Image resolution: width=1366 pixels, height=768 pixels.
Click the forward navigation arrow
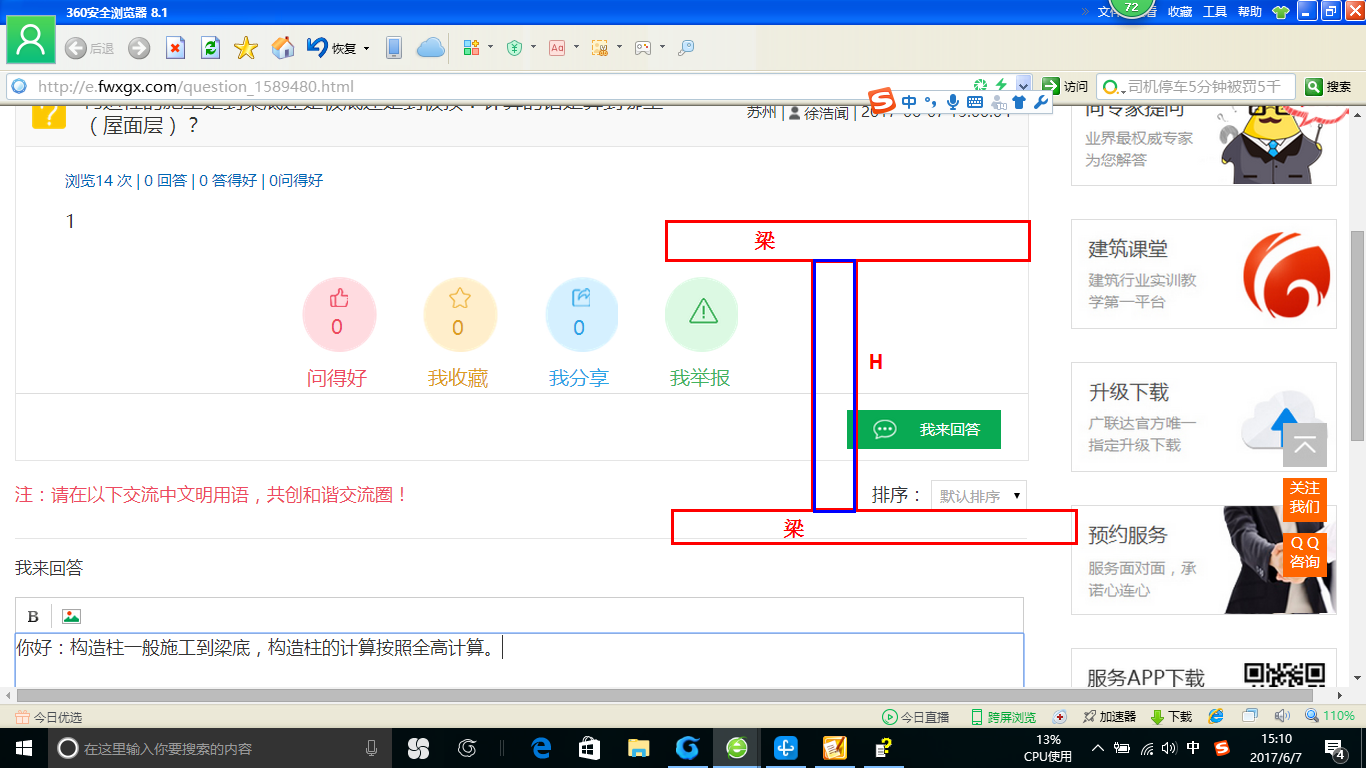point(139,48)
